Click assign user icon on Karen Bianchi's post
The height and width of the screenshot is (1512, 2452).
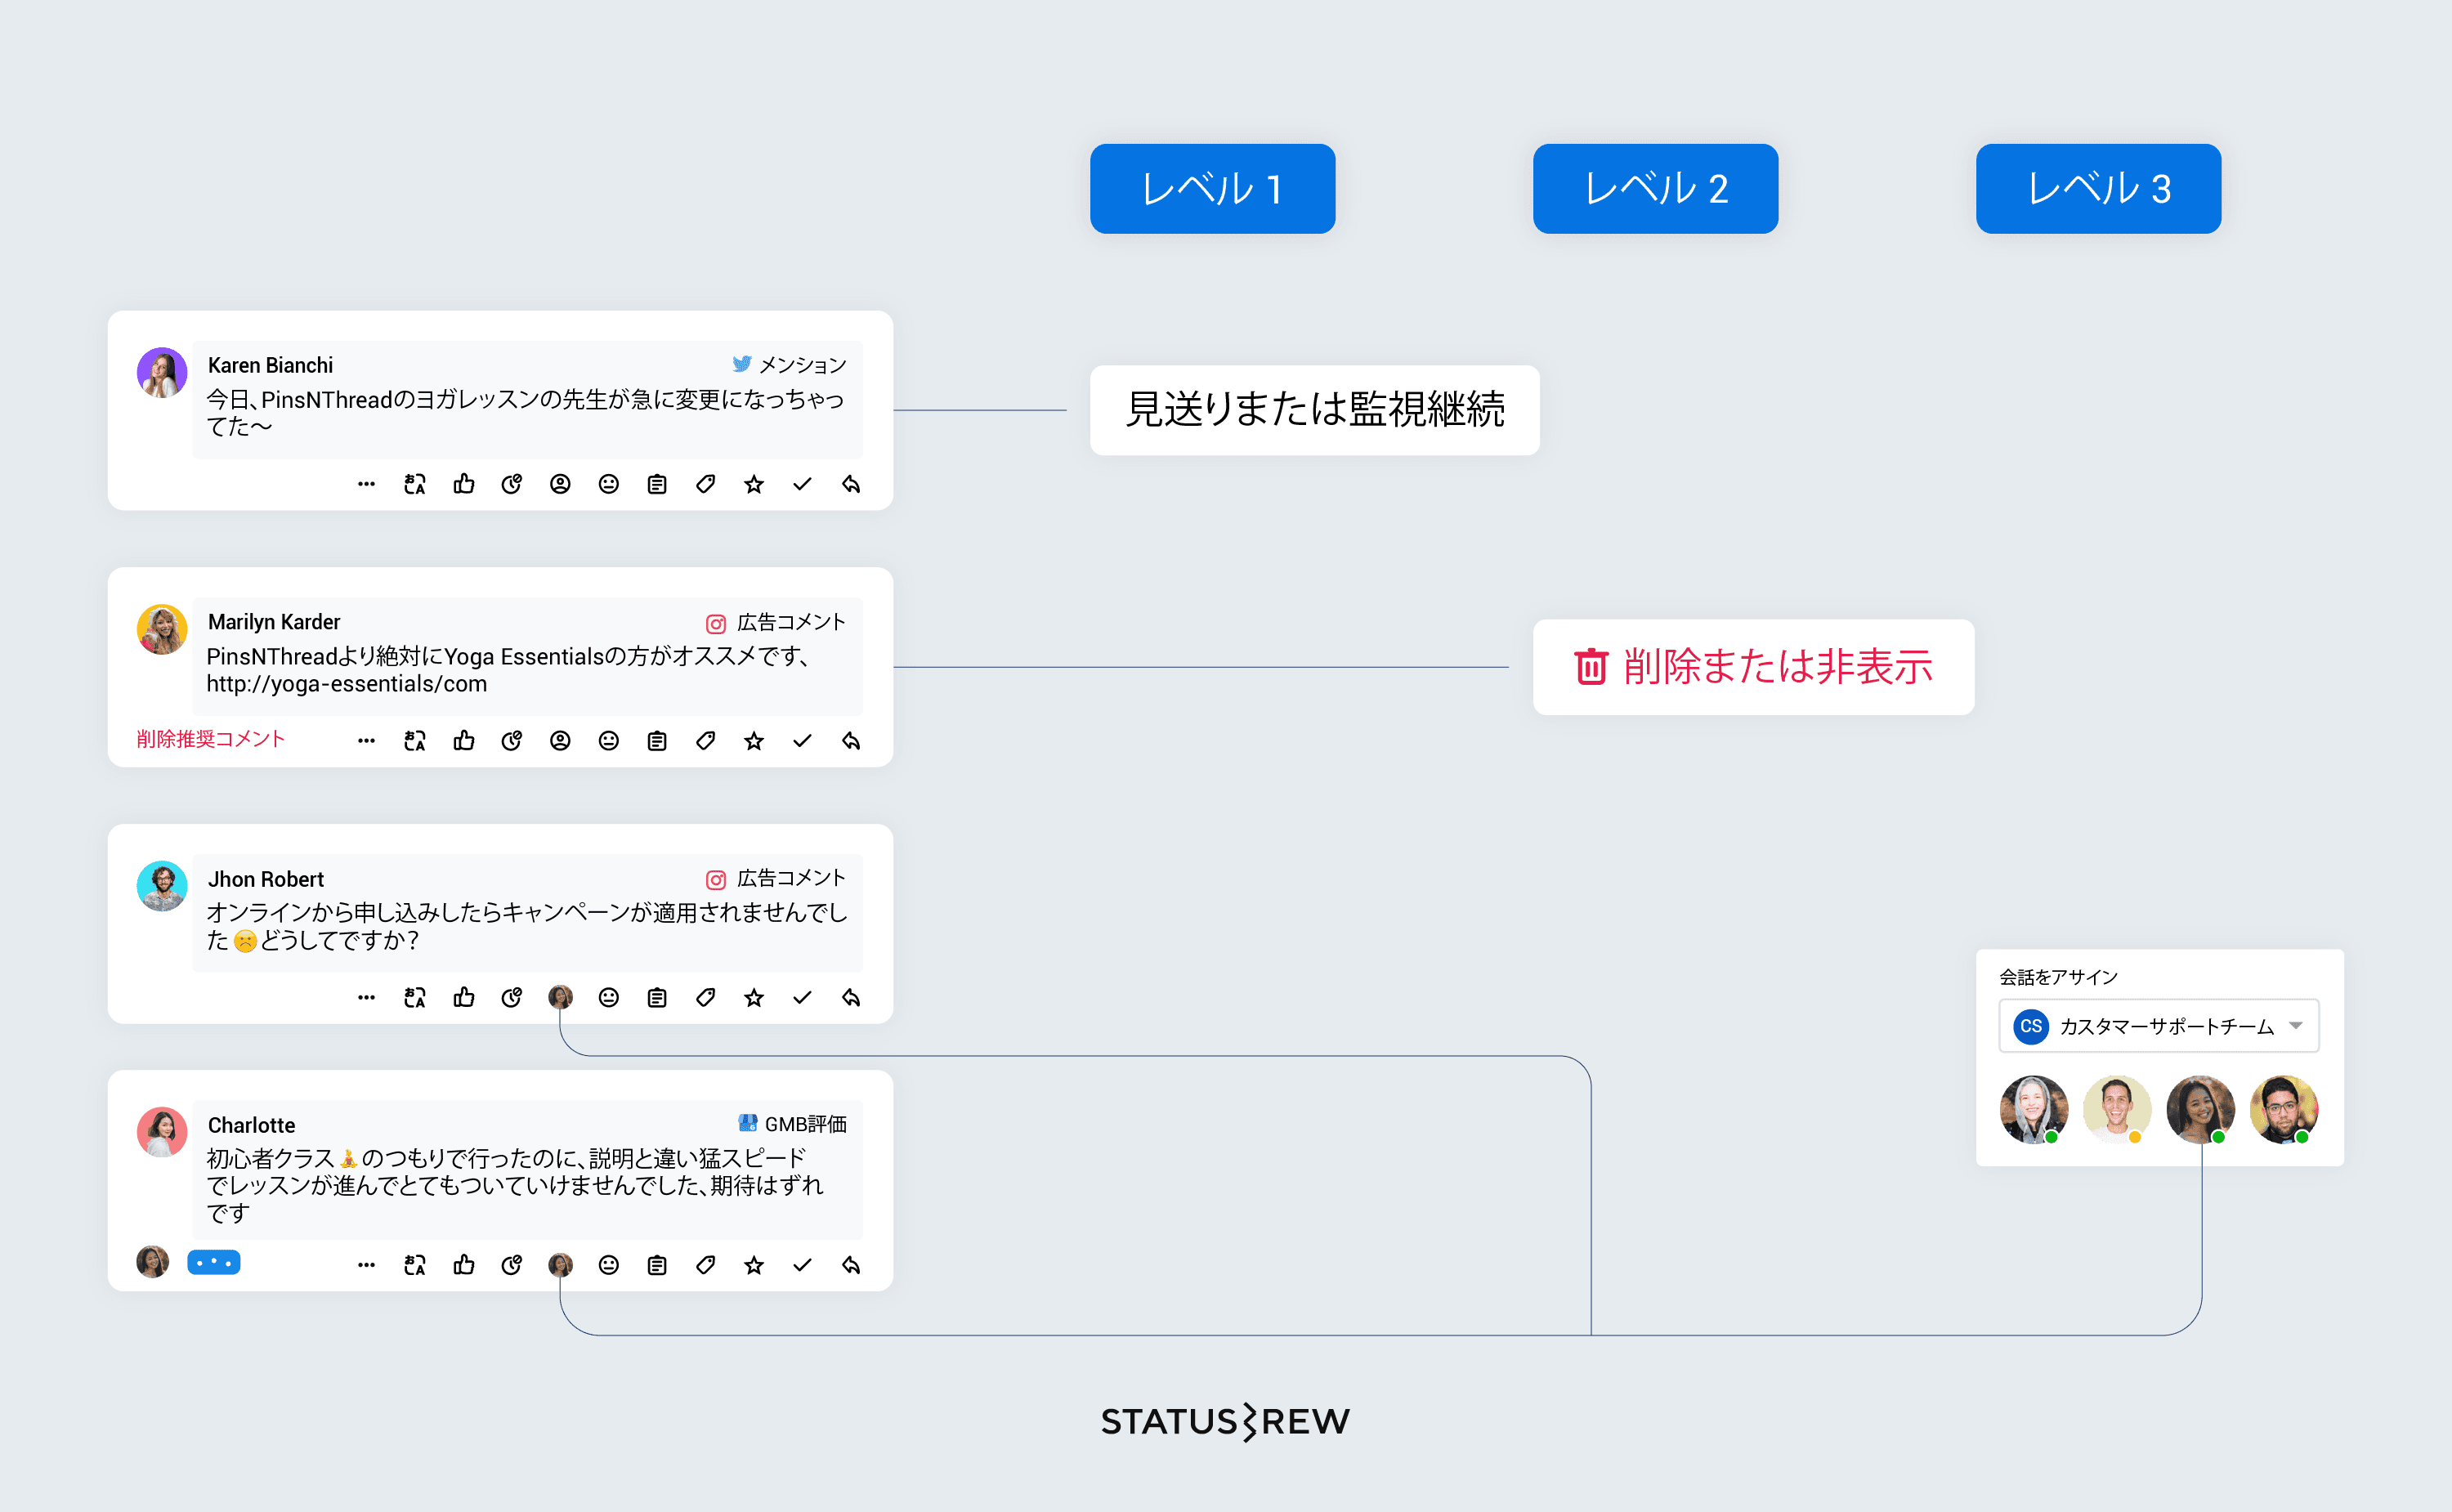(560, 484)
